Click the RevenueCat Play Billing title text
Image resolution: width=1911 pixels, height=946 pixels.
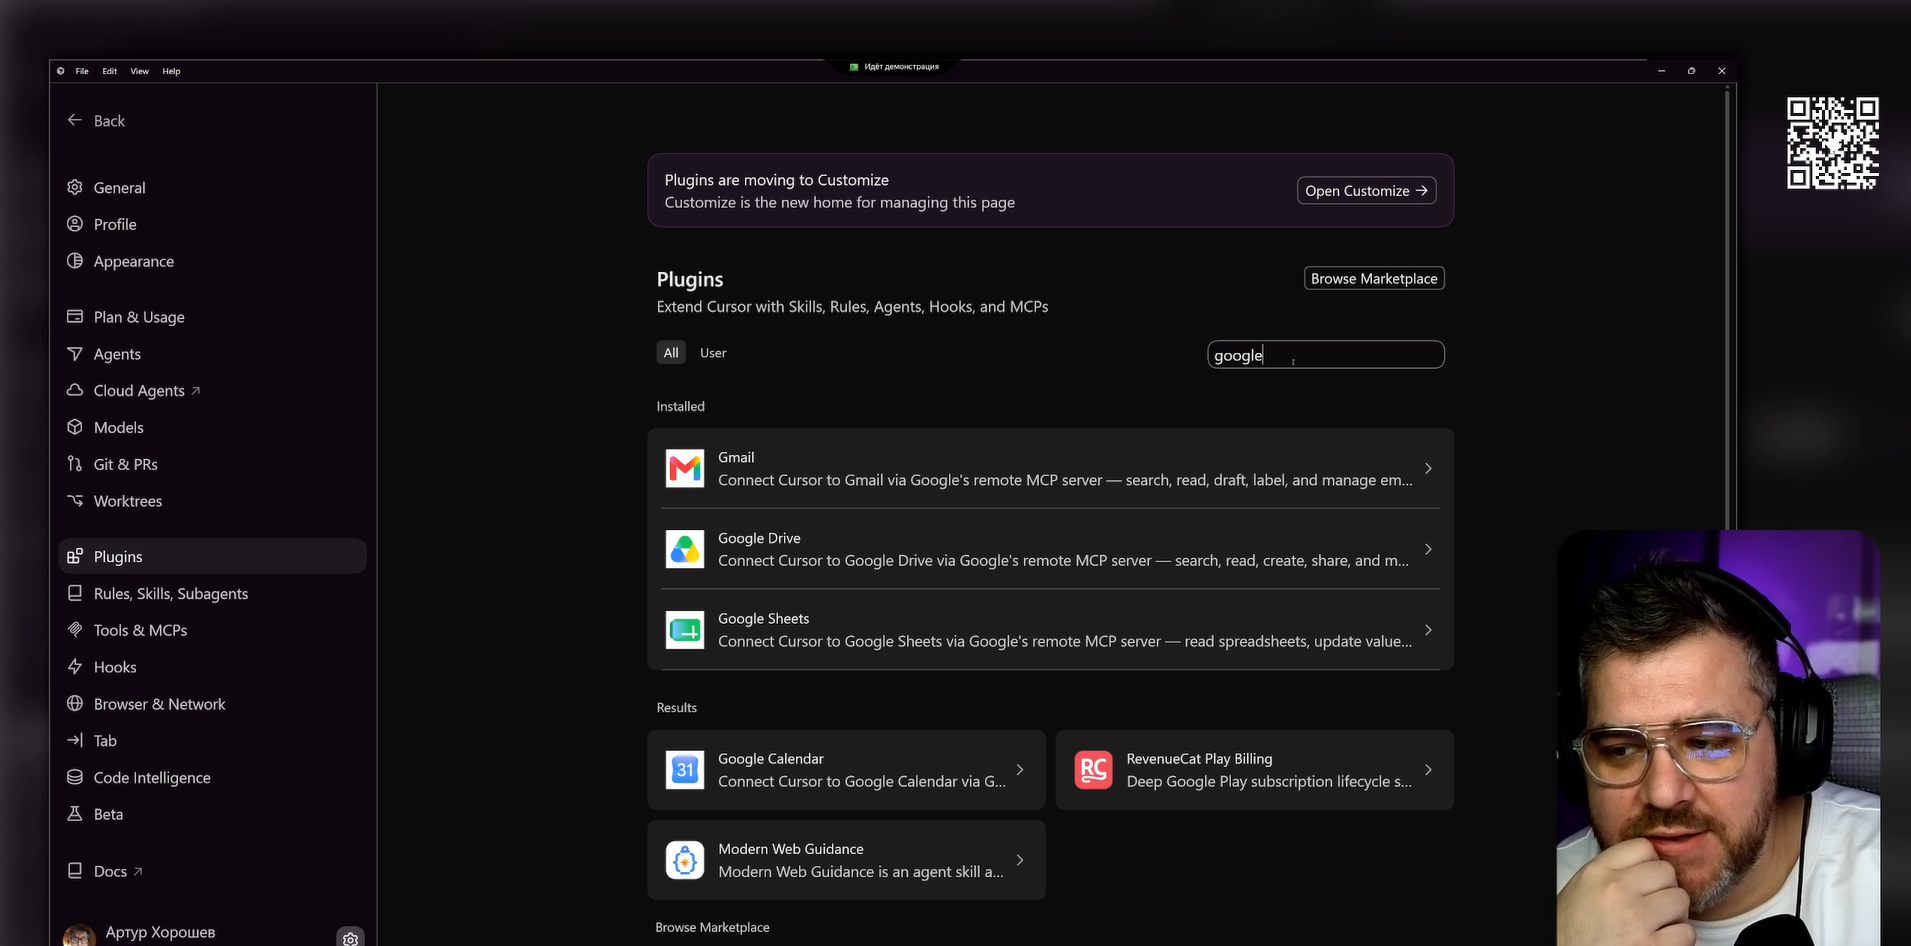[x=1199, y=759]
